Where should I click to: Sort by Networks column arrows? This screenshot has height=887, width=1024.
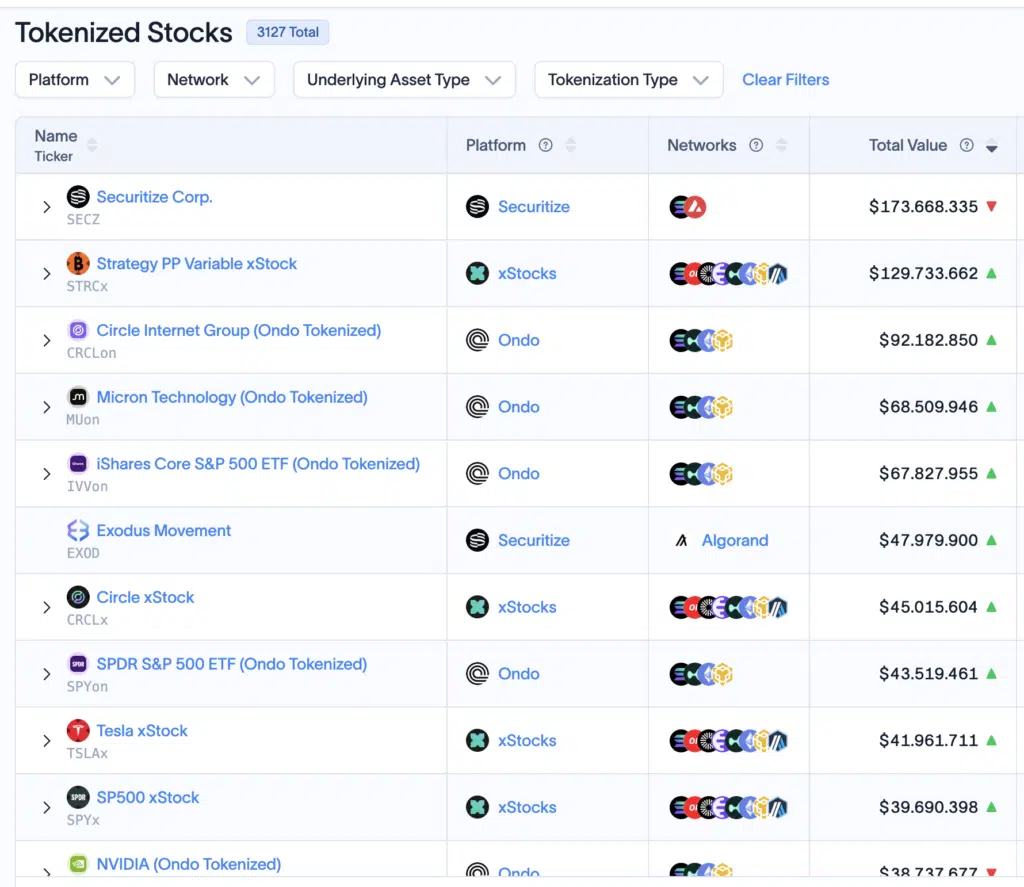coord(781,145)
